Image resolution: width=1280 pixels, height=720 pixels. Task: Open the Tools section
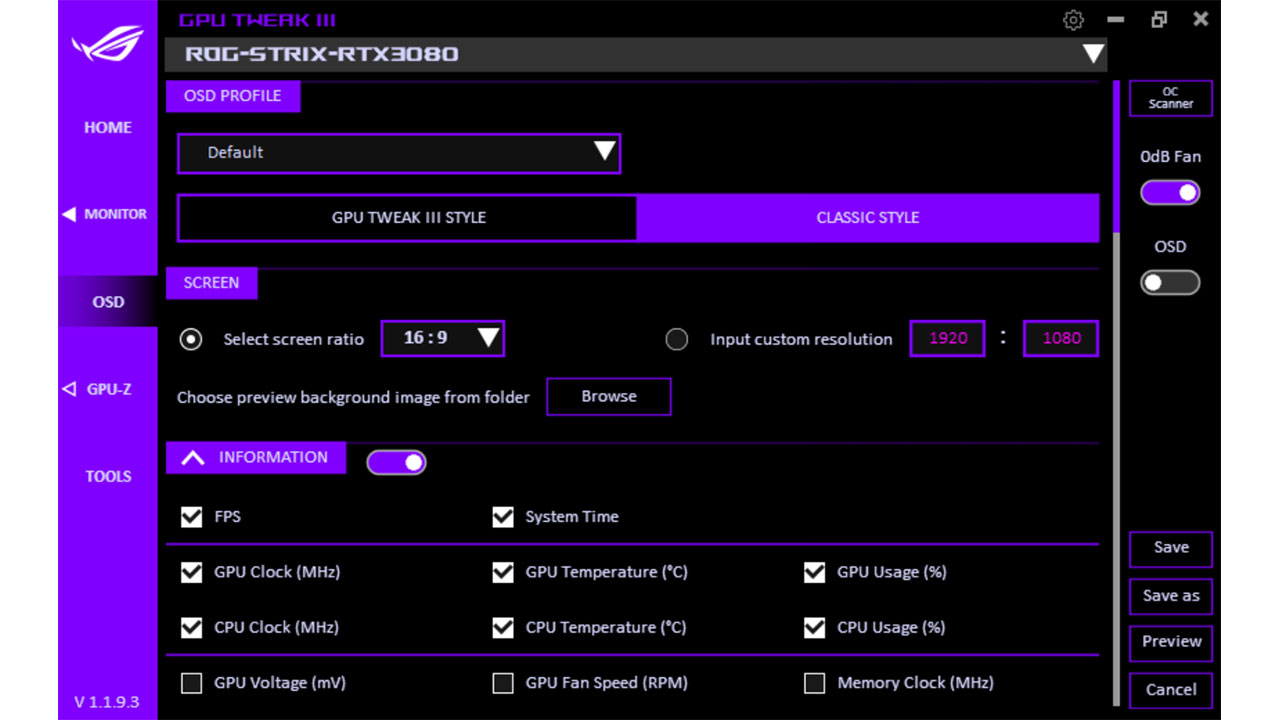(x=108, y=476)
